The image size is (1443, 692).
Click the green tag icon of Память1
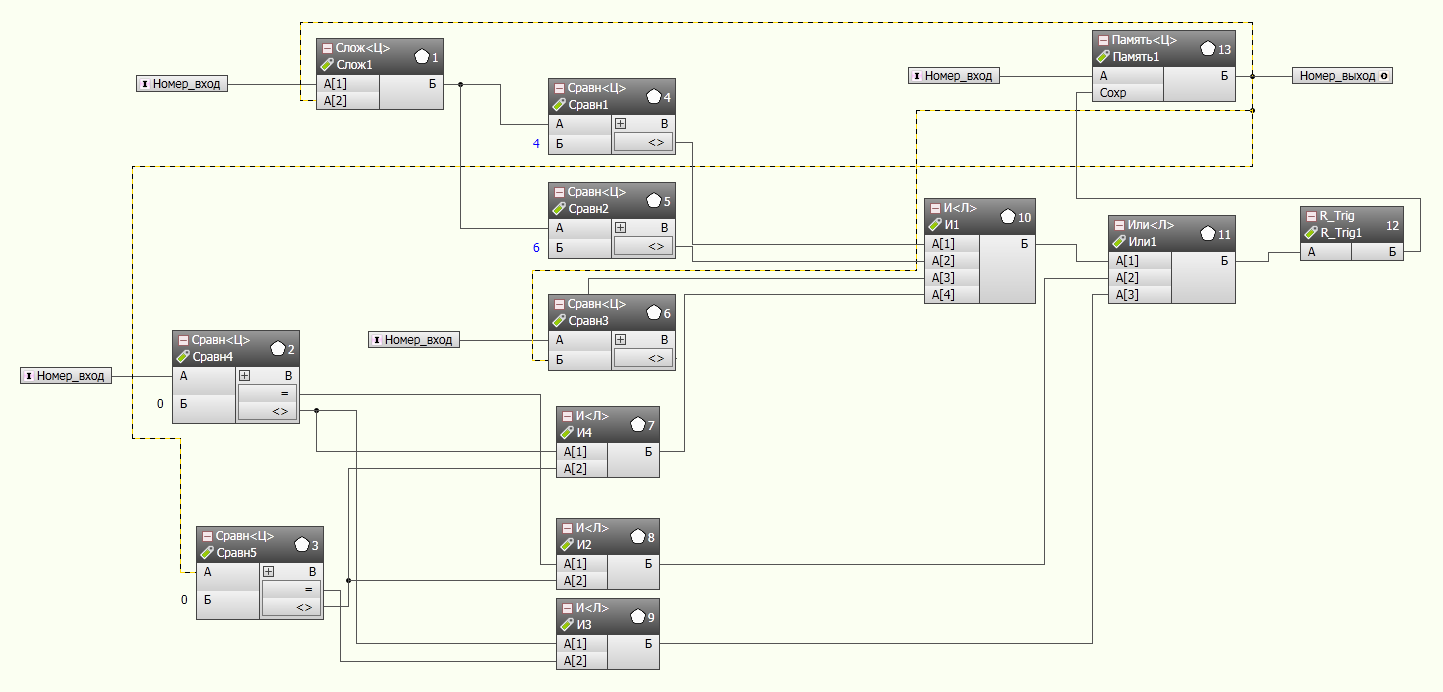[x=1103, y=56]
